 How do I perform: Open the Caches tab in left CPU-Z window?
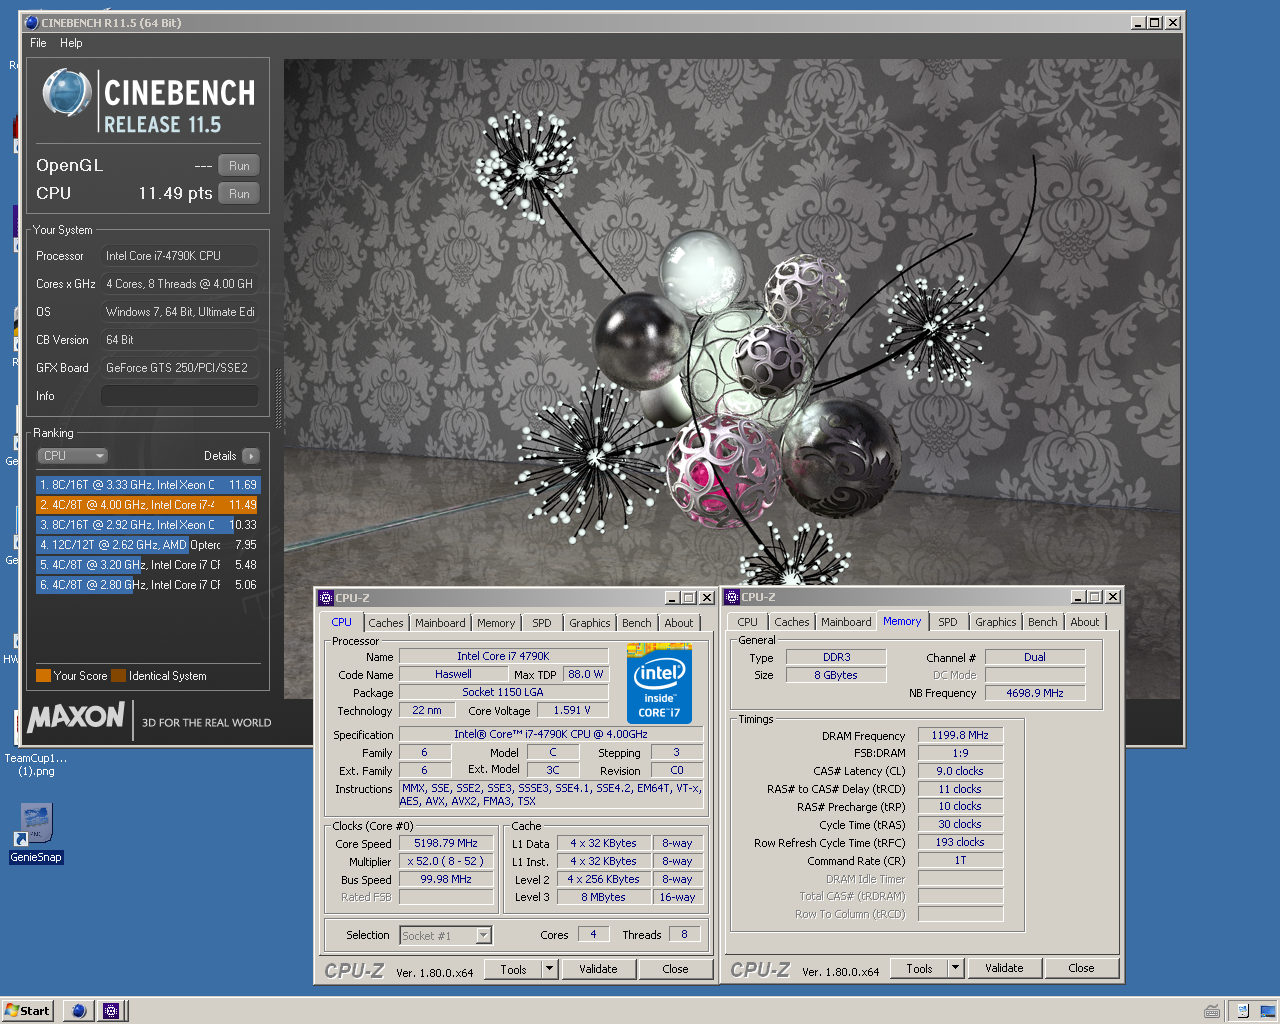click(x=385, y=623)
